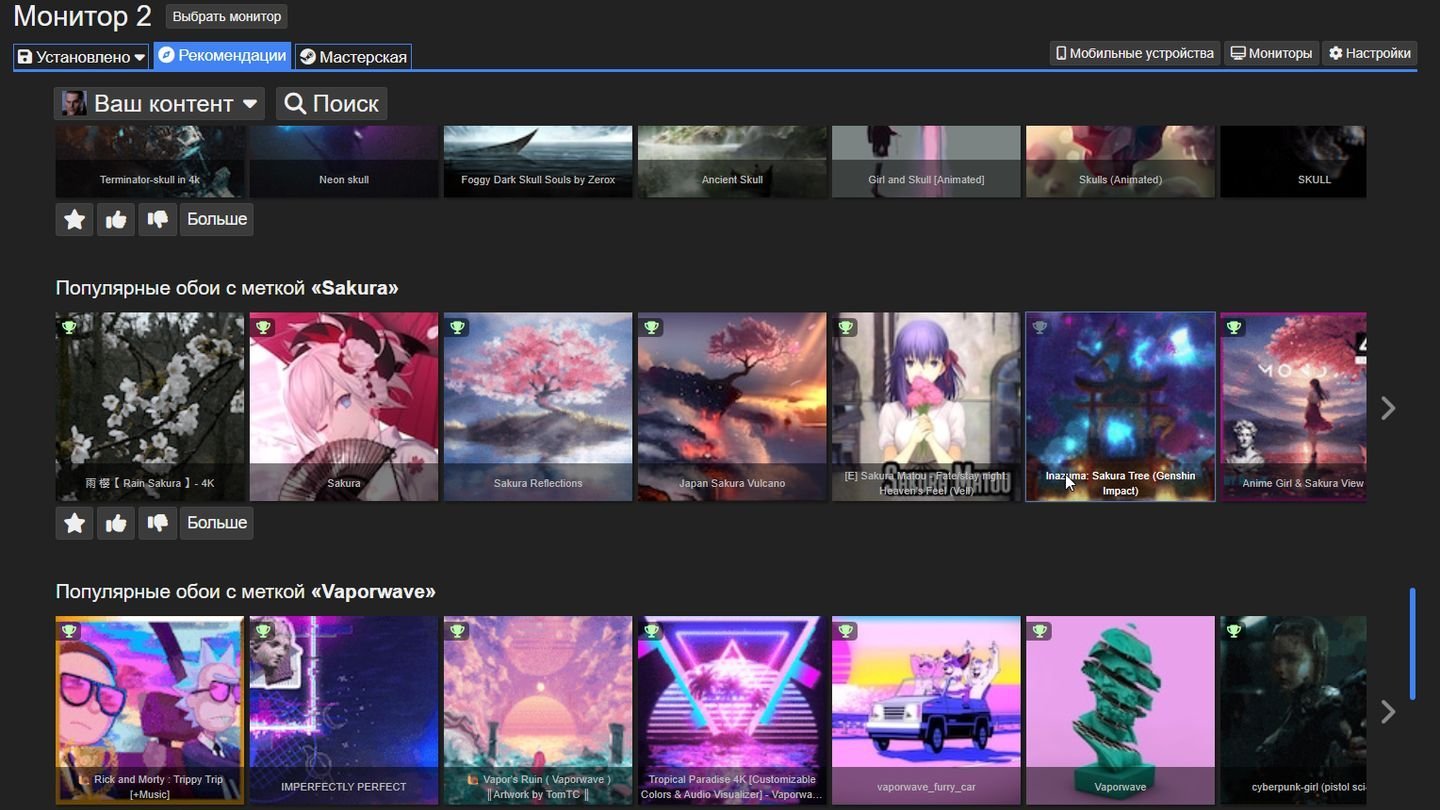
Task: Click trophy icon on vaporwave_furry_car
Action: (845, 631)
